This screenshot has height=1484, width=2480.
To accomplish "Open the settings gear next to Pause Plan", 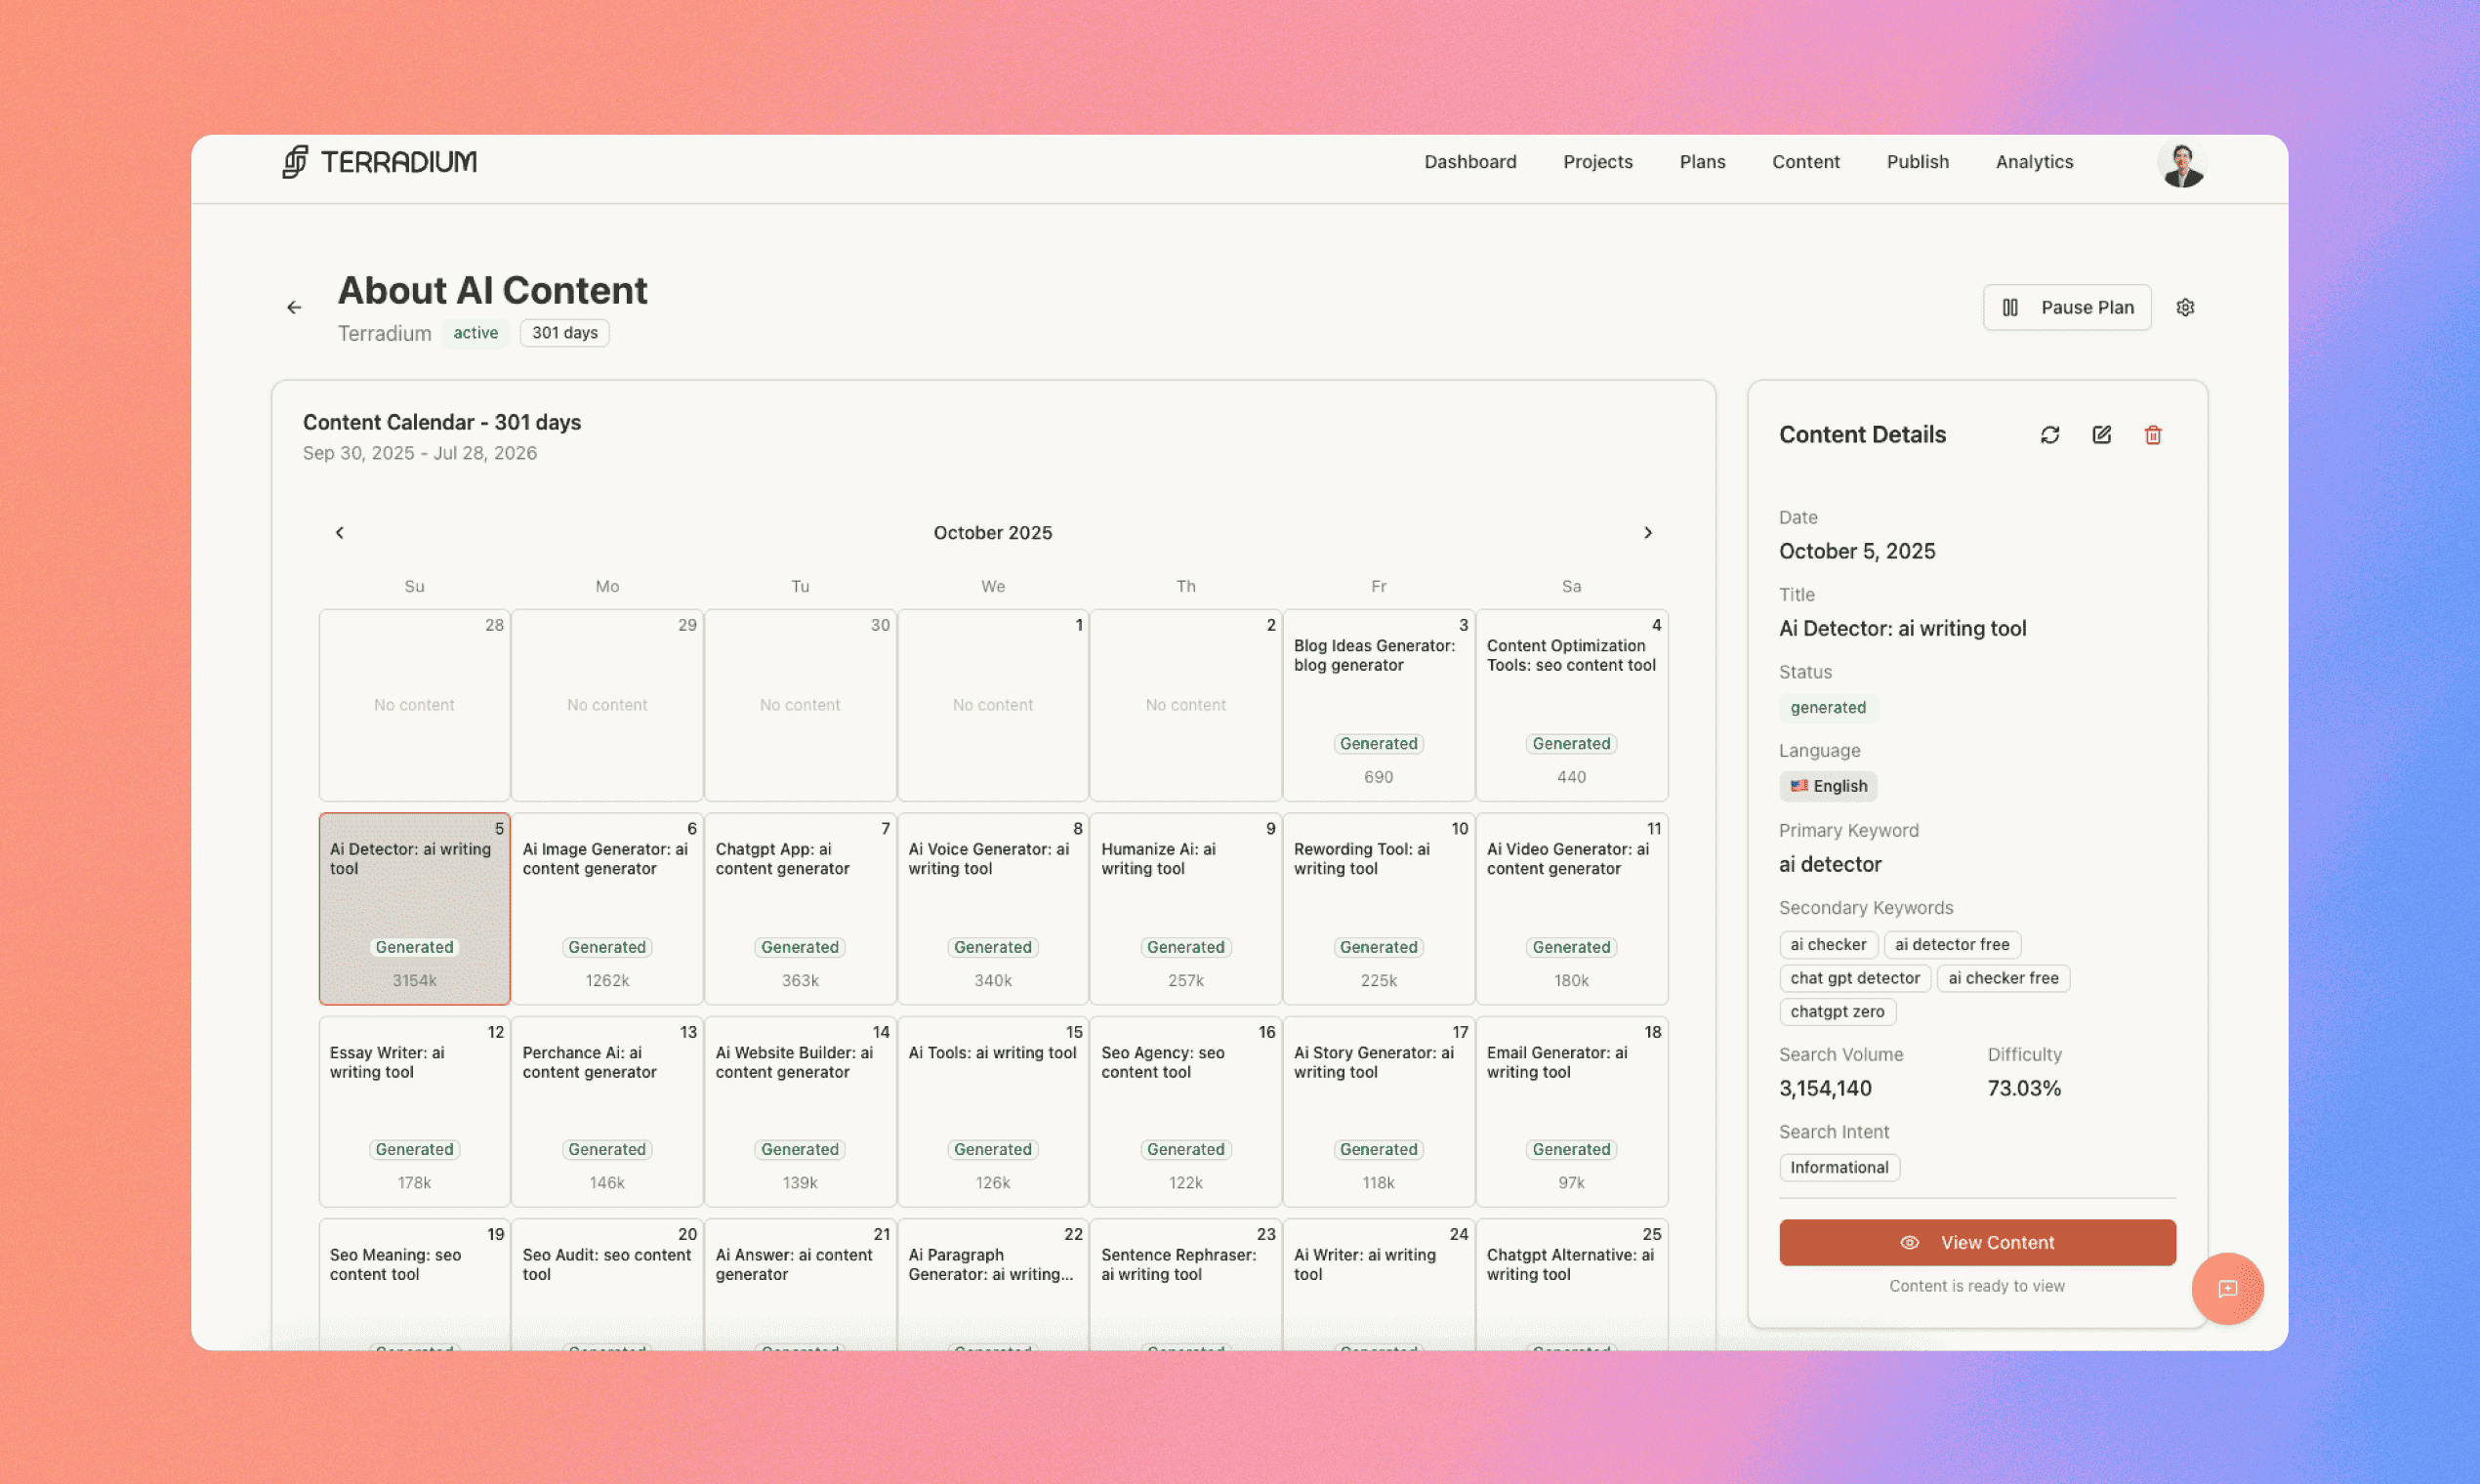I will 2186,307.
